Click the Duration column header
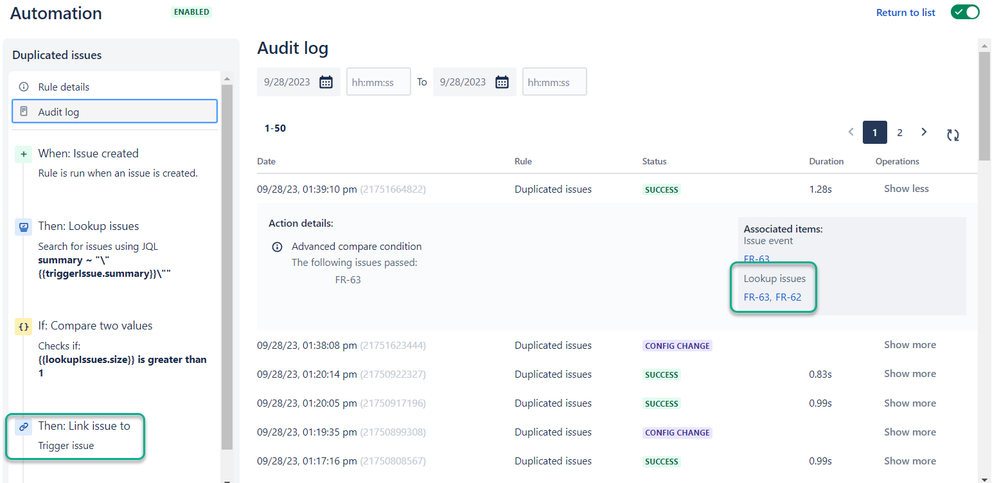The height and width of the screenshot is (483, 999). (x=826, y=161)
